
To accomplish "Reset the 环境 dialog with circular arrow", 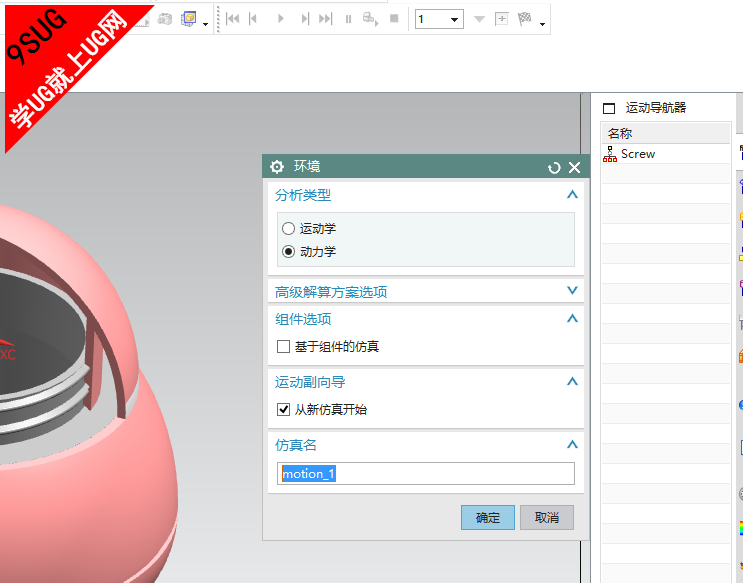I will [554, 168].
